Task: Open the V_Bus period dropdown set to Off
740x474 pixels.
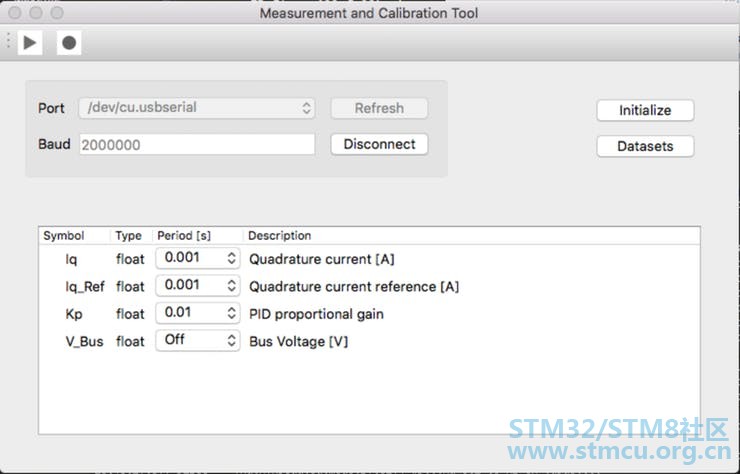Action: pos(198,340)
